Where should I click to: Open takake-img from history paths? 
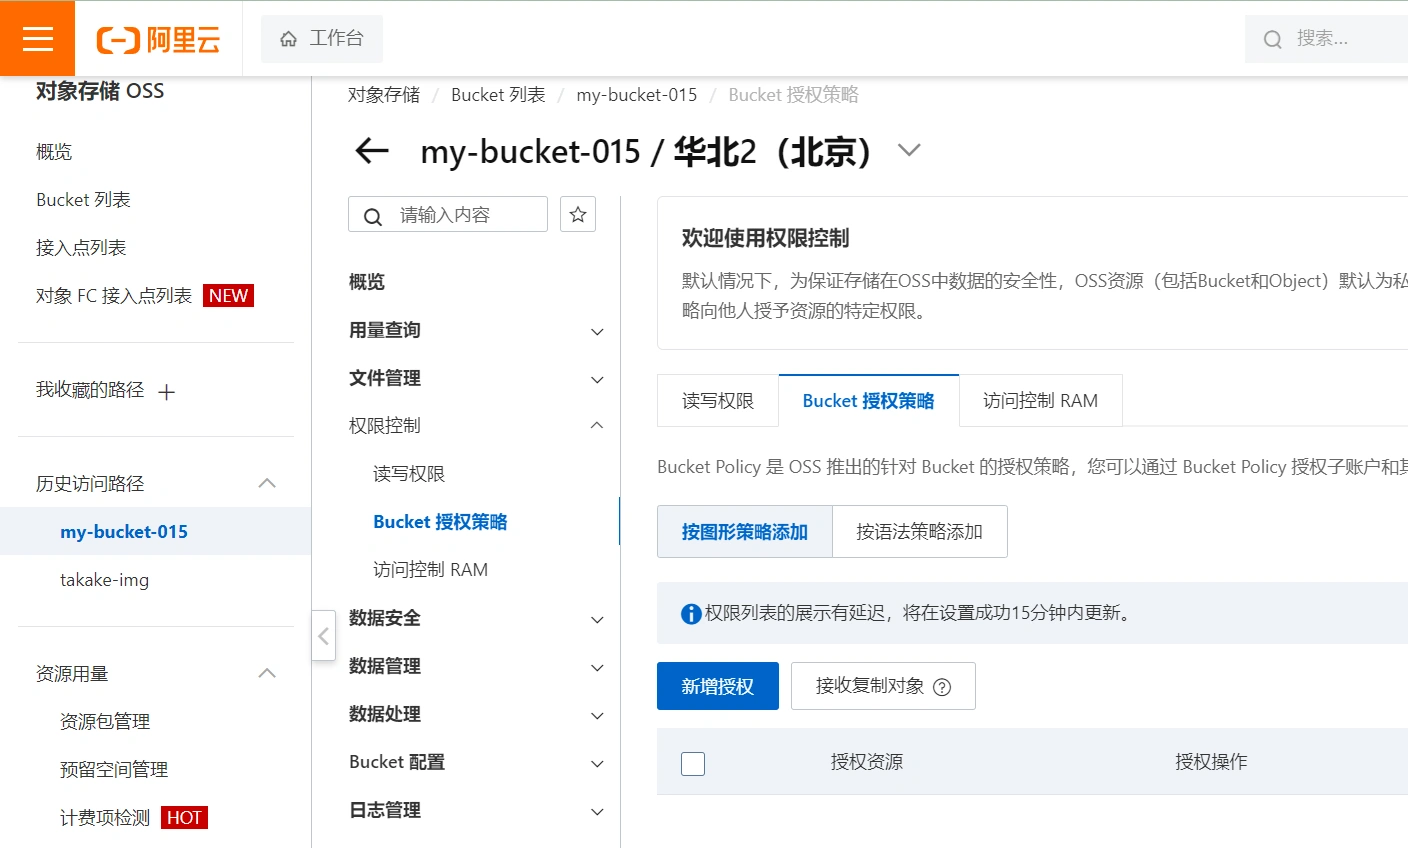104,580
